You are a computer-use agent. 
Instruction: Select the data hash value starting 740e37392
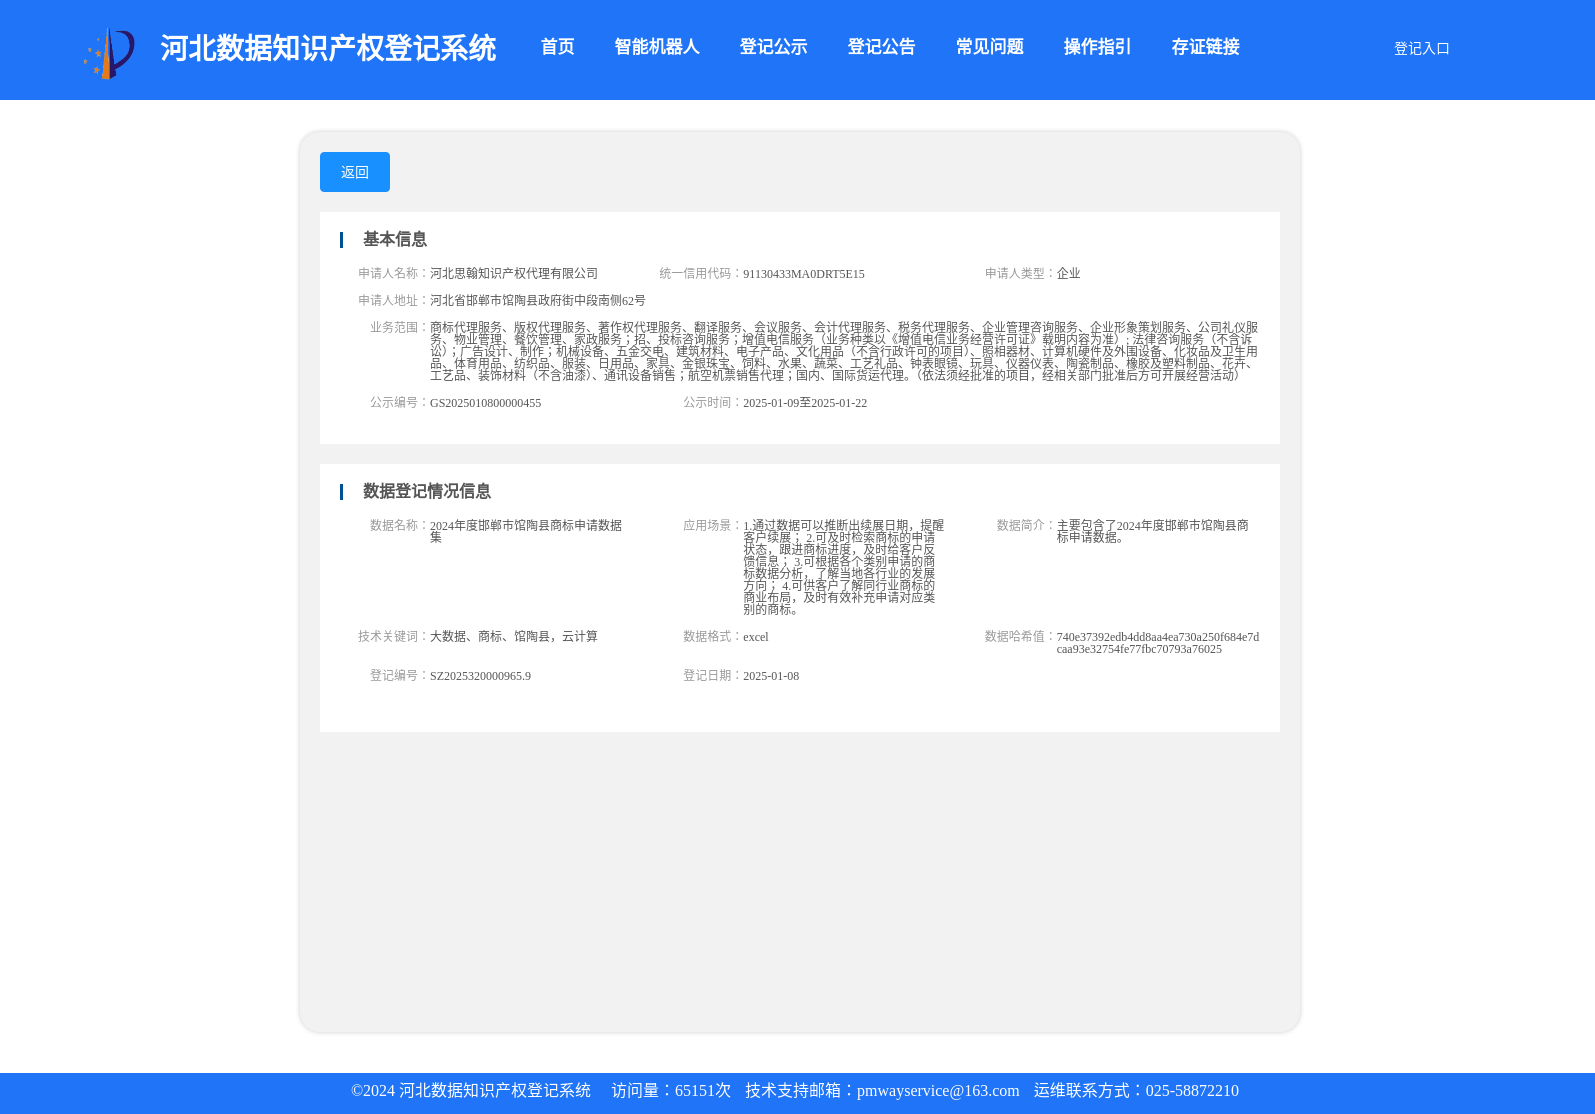[1158, 643]
